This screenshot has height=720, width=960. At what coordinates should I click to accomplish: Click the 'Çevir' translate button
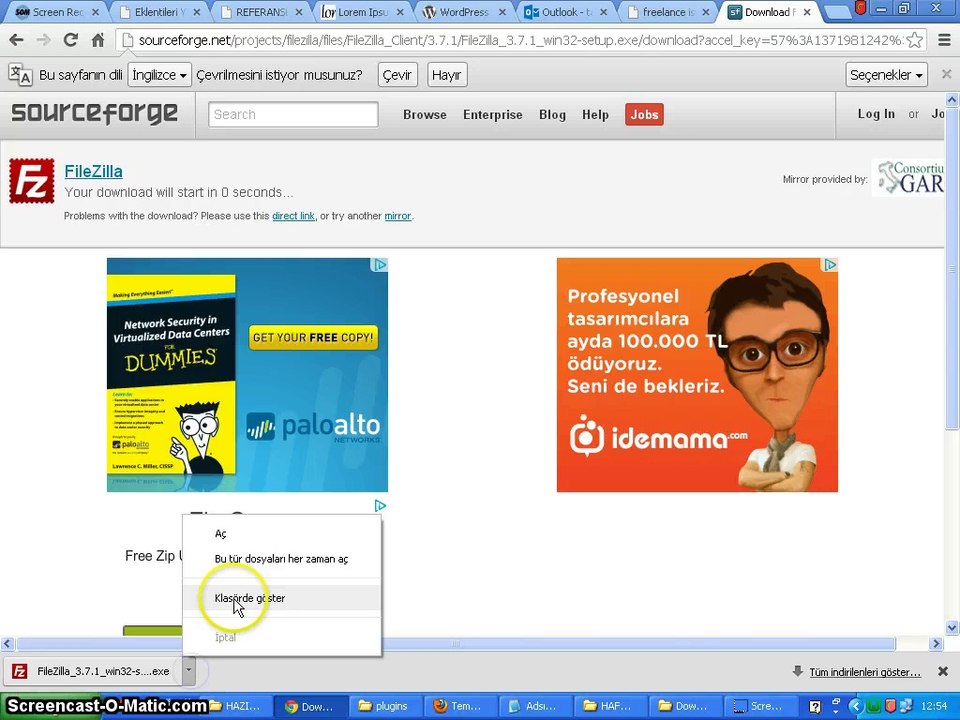click(397, 75)
